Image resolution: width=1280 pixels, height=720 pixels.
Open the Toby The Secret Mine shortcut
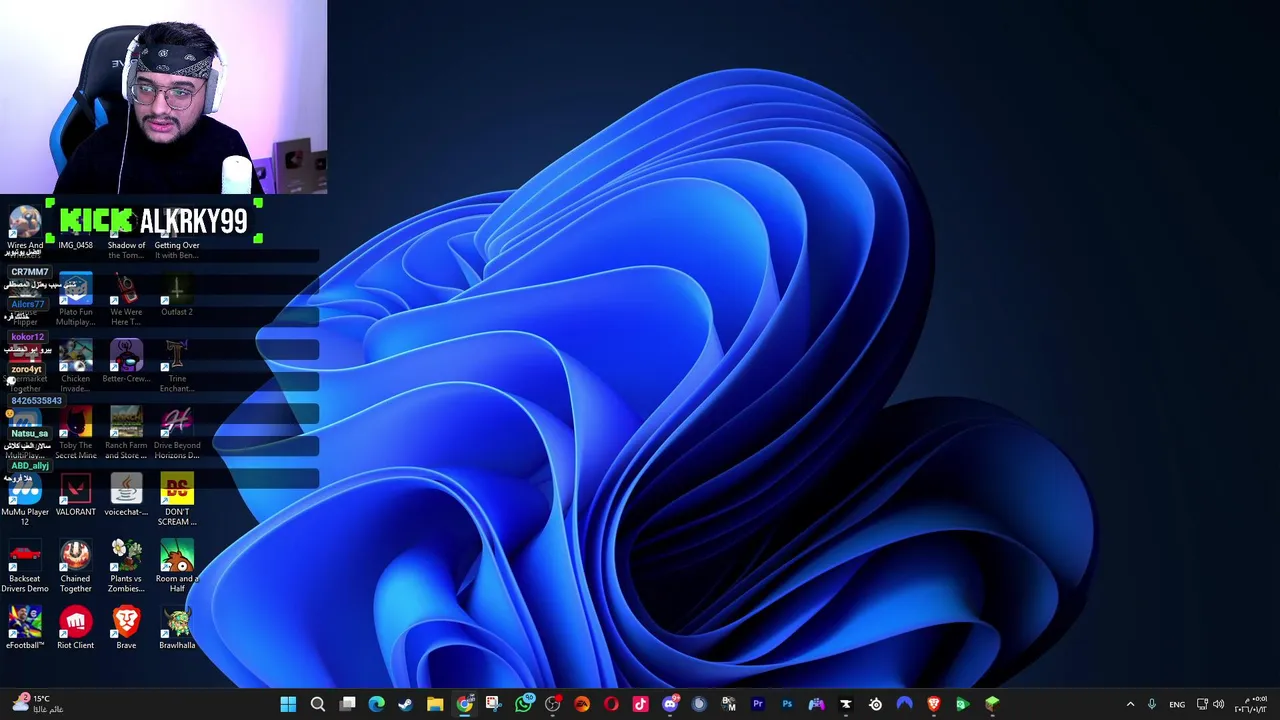(75, 434)
